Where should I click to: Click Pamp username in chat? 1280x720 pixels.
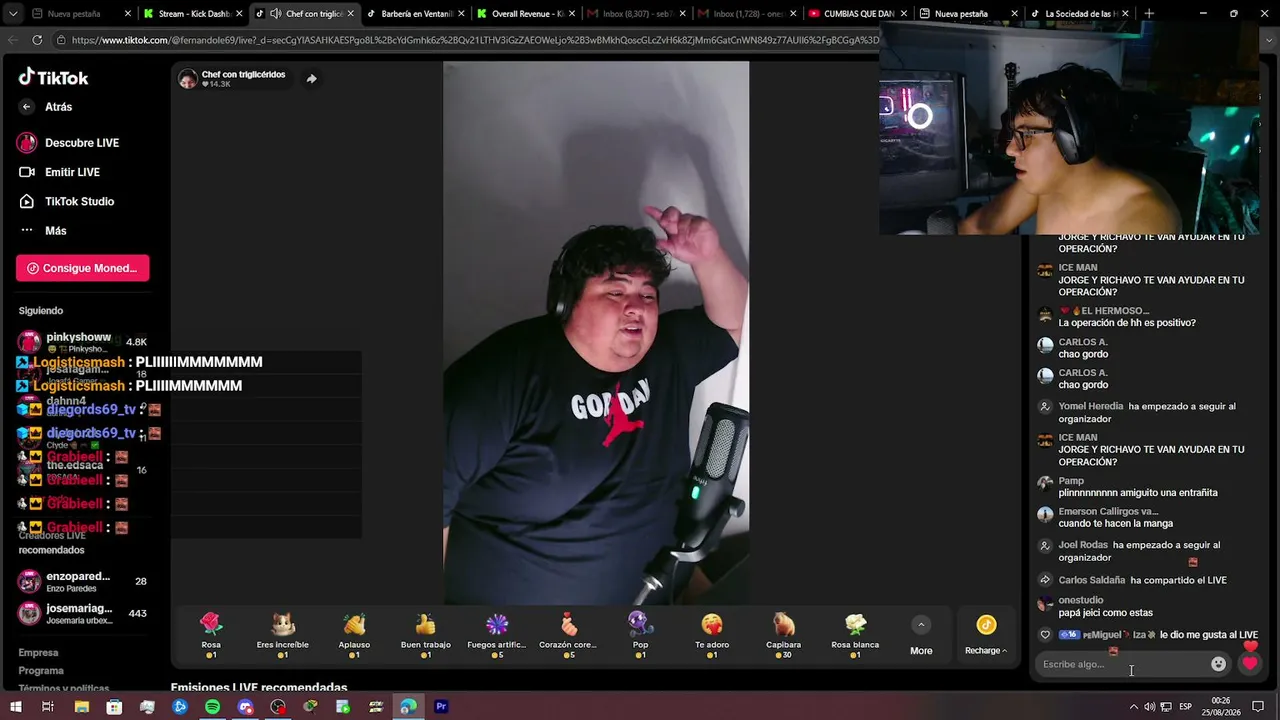[x=1071, y=481]
